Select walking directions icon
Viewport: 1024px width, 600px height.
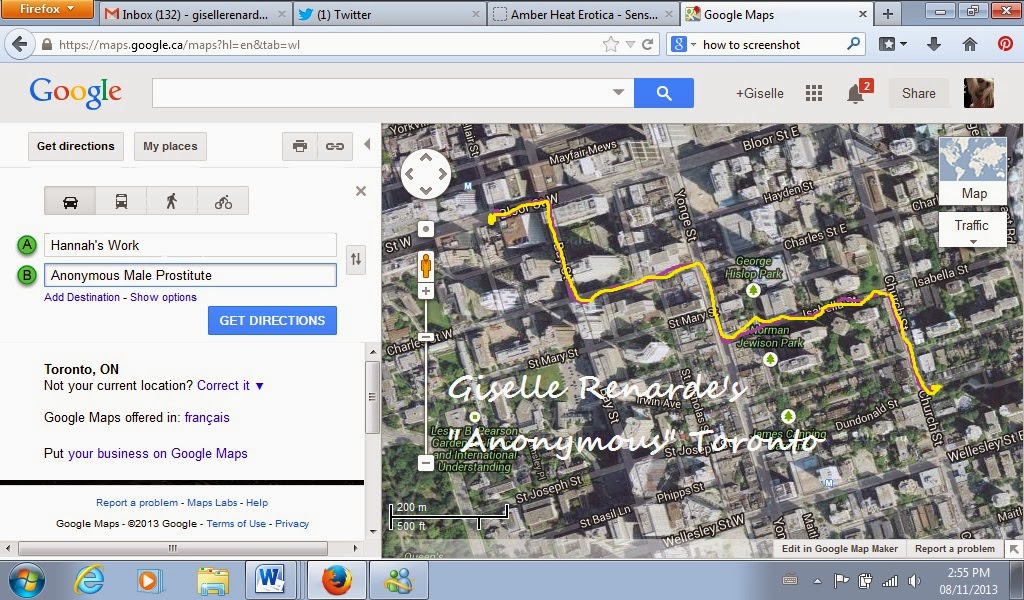tap(172, 201)
